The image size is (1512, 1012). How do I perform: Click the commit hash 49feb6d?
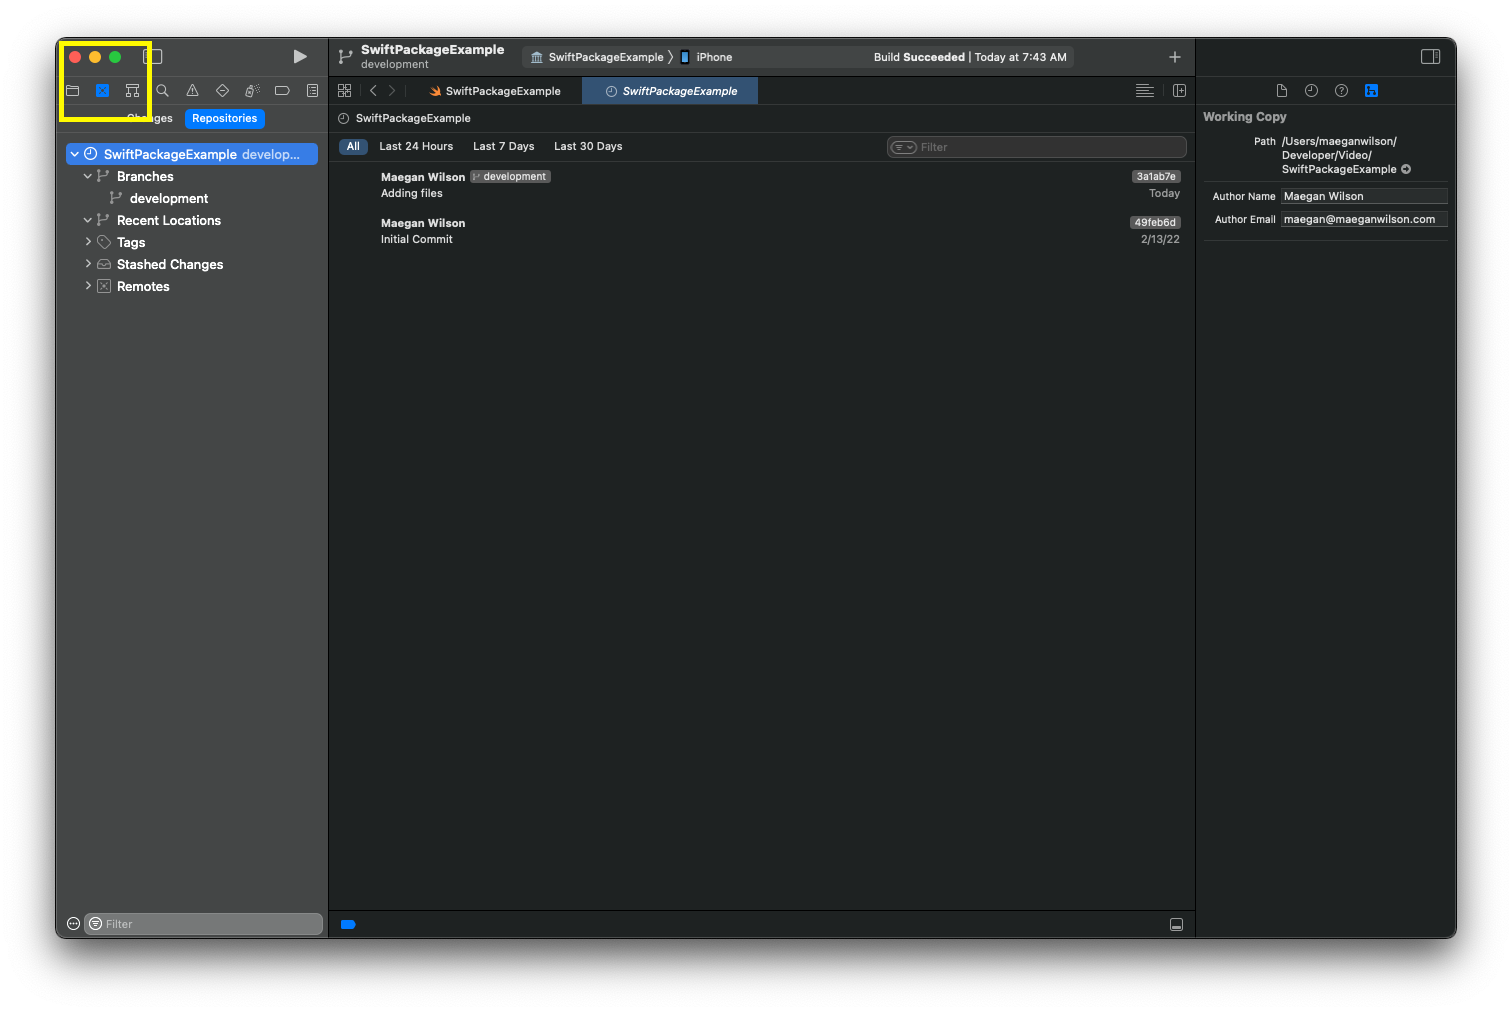tap(1155, 222)
